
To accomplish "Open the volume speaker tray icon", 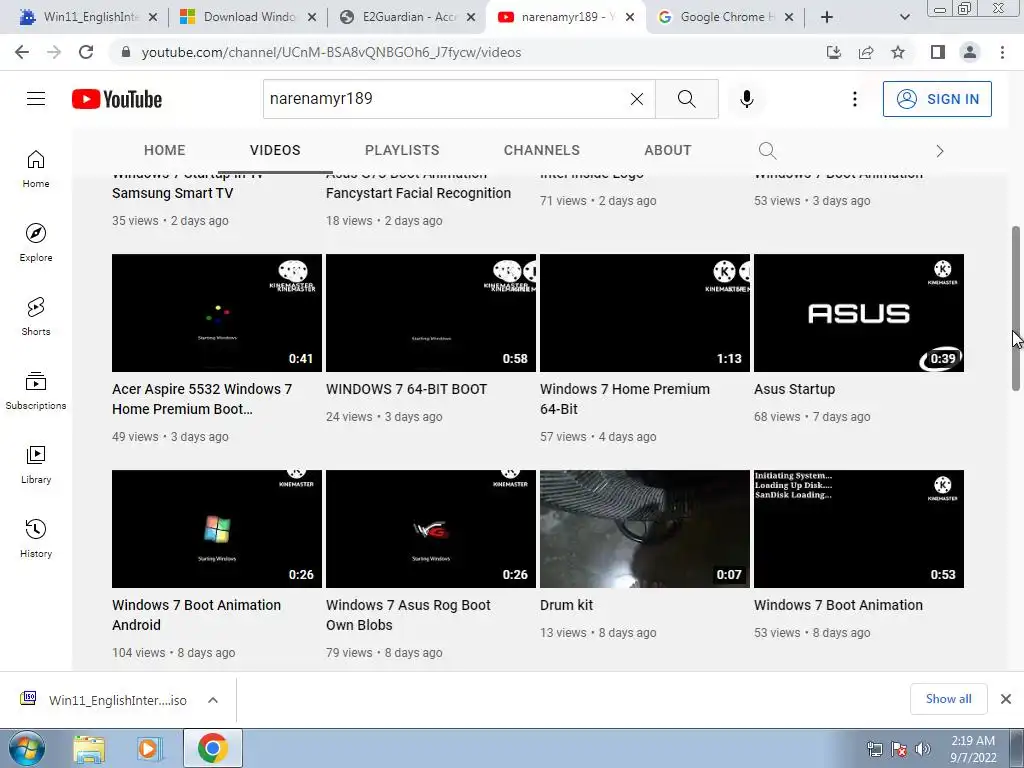I will tap(923, 749).
